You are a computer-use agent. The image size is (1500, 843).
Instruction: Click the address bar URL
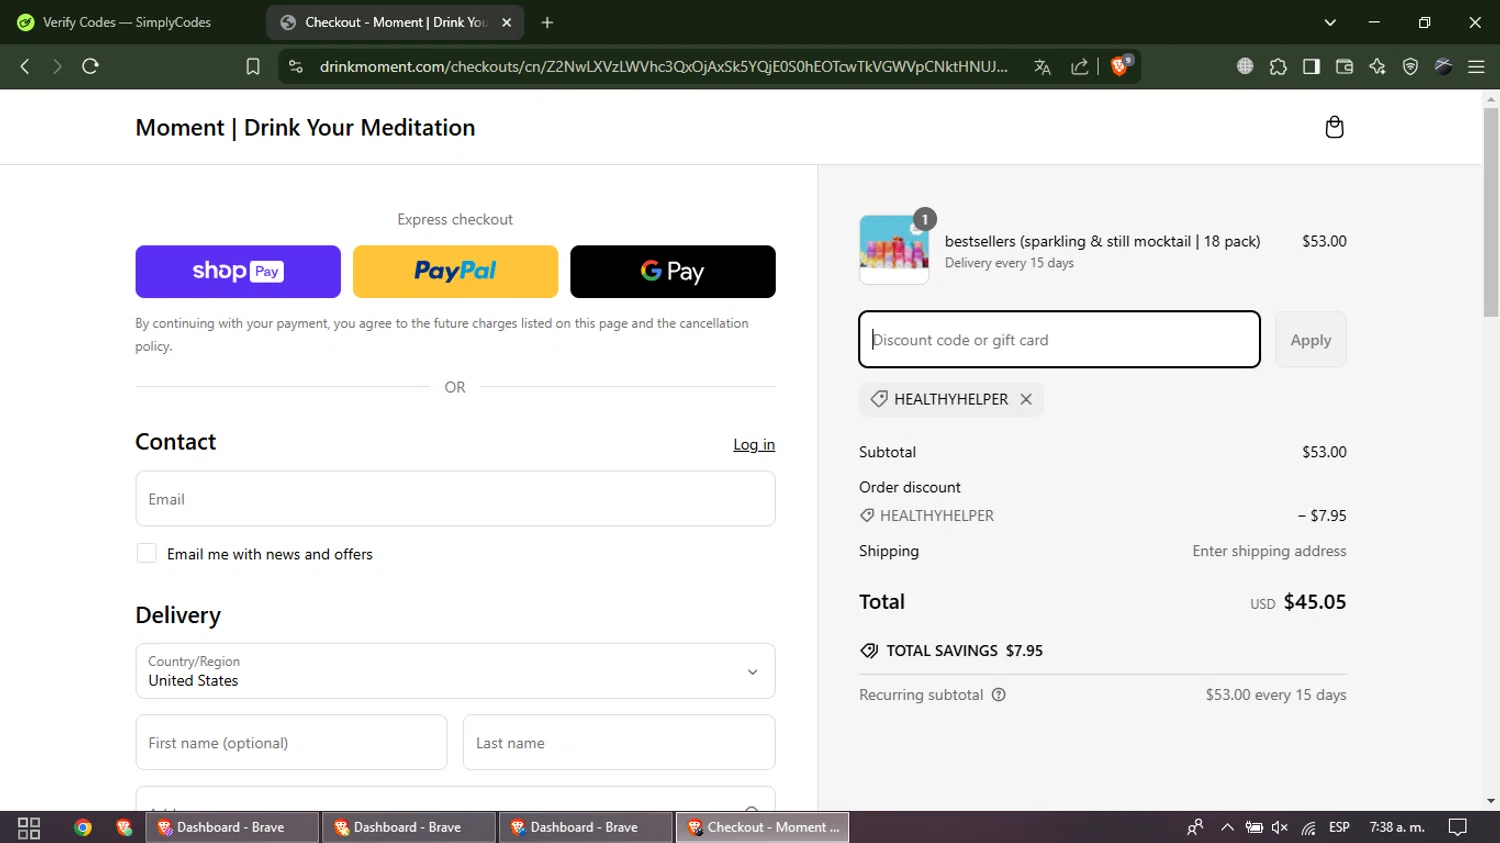pyautogui.click(x=664, y=66)
